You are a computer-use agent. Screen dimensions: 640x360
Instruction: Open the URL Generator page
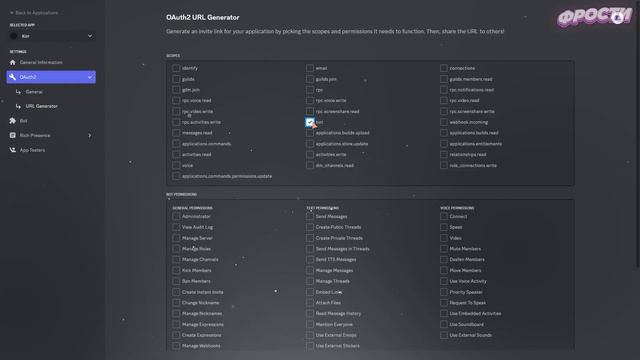[42, 106]
